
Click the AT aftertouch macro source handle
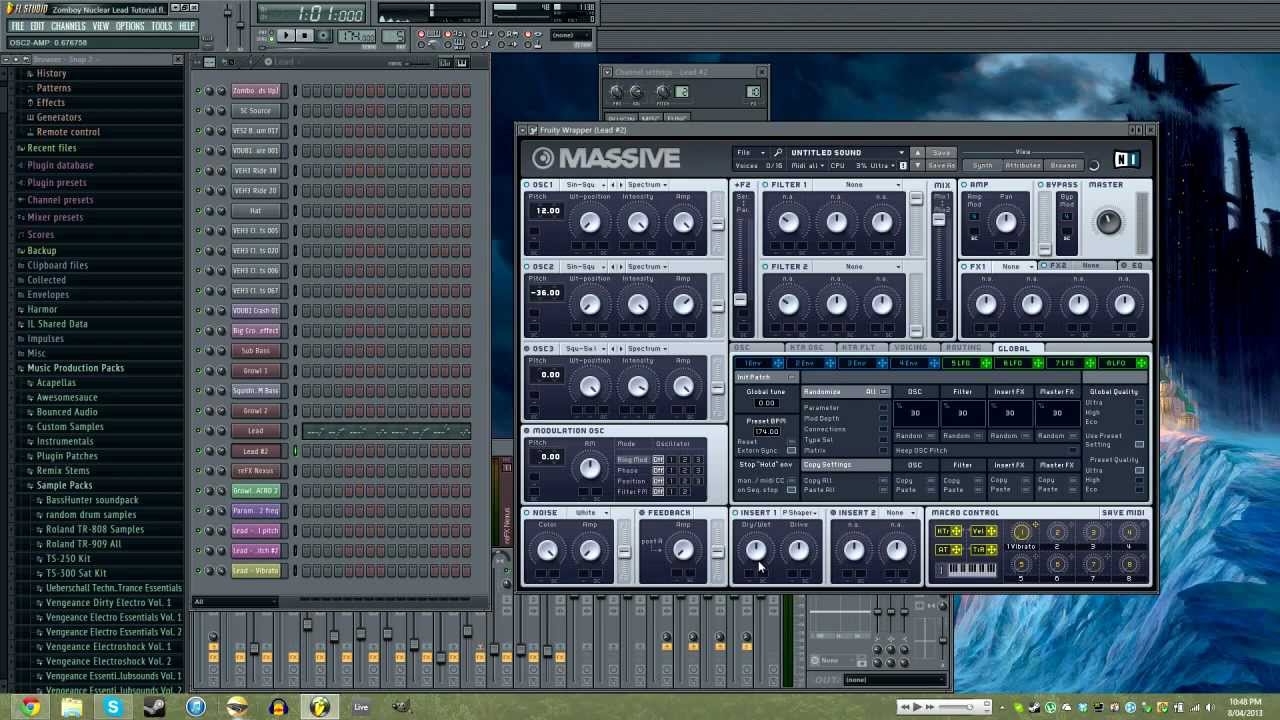tap(948, 550)
